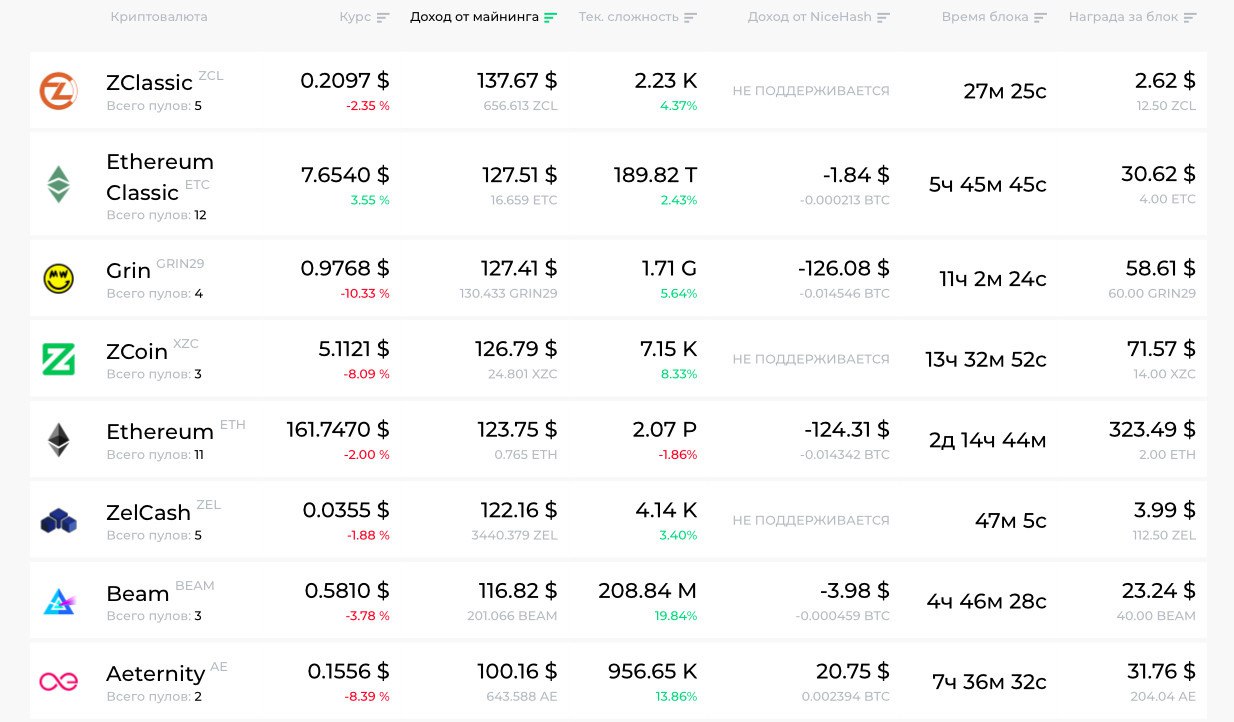Image resolution: width=1234 pixels, height=722 pixels.
Task: Click the Aeternity mining income 100.16 $
Action: tap(517, 671)
